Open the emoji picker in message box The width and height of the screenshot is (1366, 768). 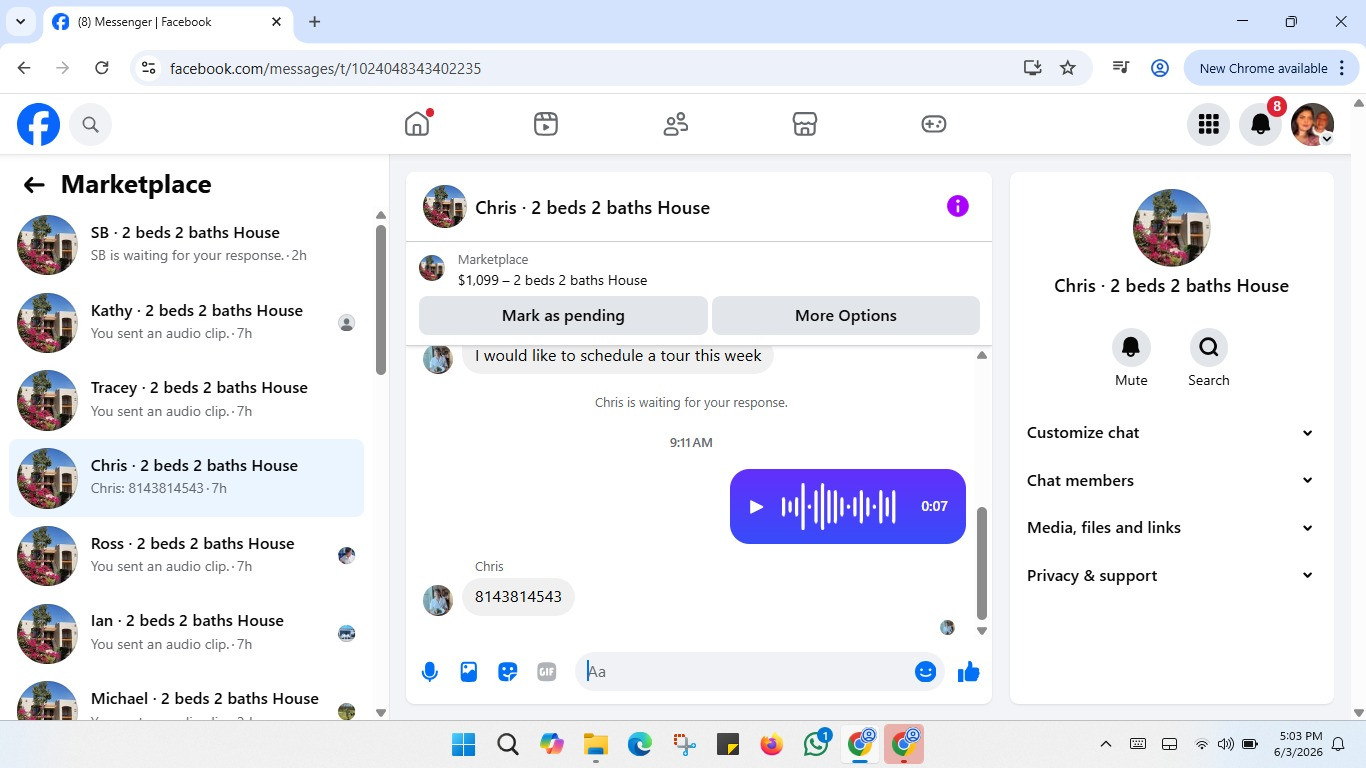(925, 672)
